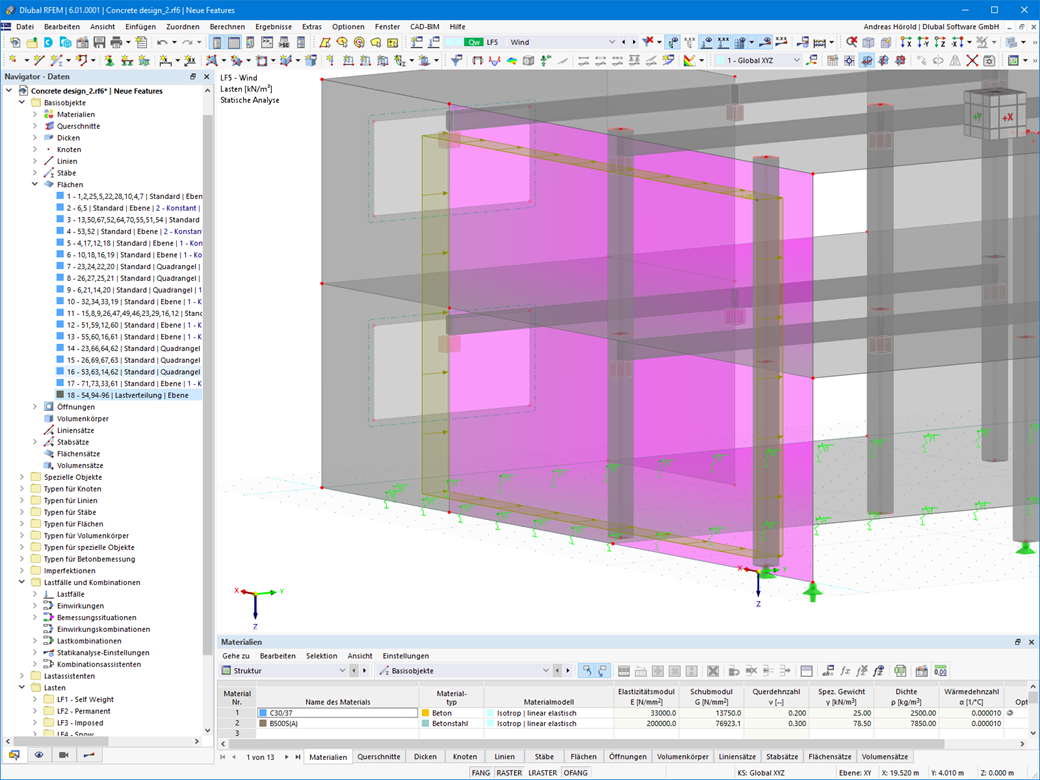Open the Basisobjekte dropdown in Materialien panel

coord(546,671)
